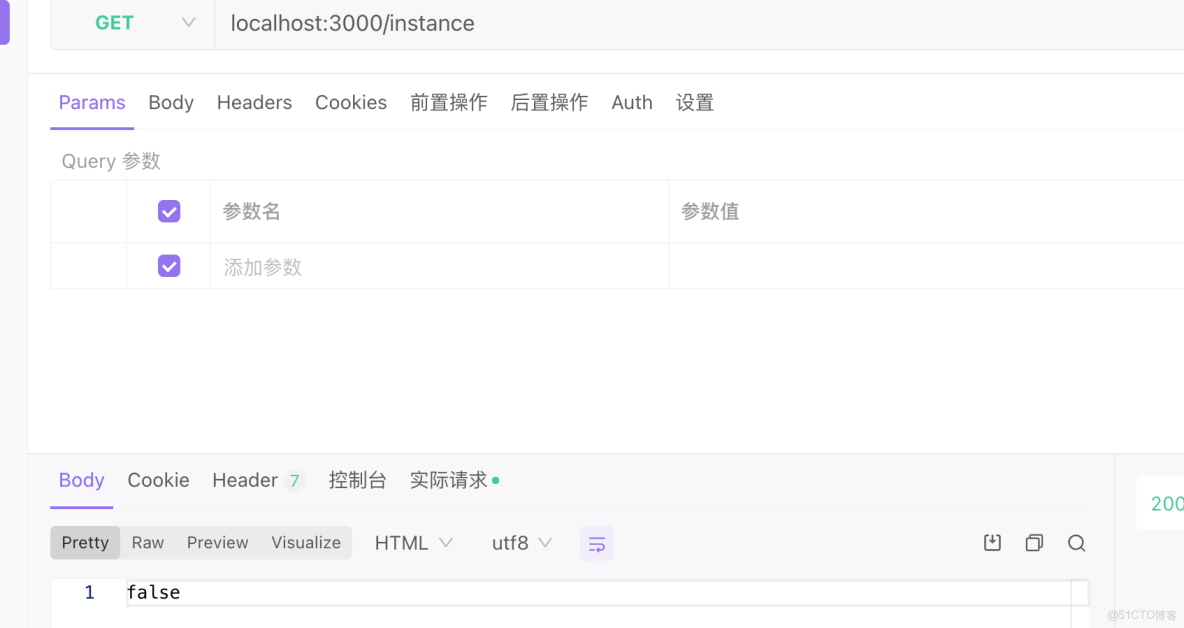This screenshot has width=1184, height=628.
Task: Click the copy response icon
Action: (1034, 542)
